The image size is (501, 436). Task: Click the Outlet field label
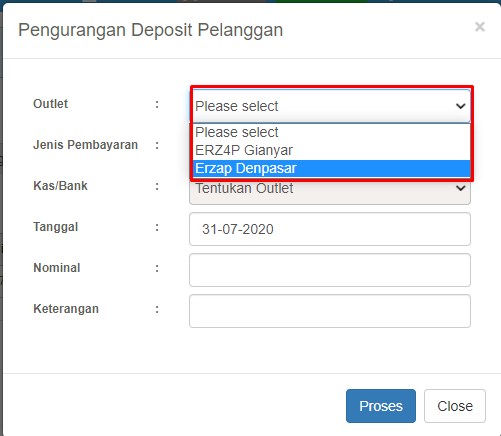pos(50,104)
